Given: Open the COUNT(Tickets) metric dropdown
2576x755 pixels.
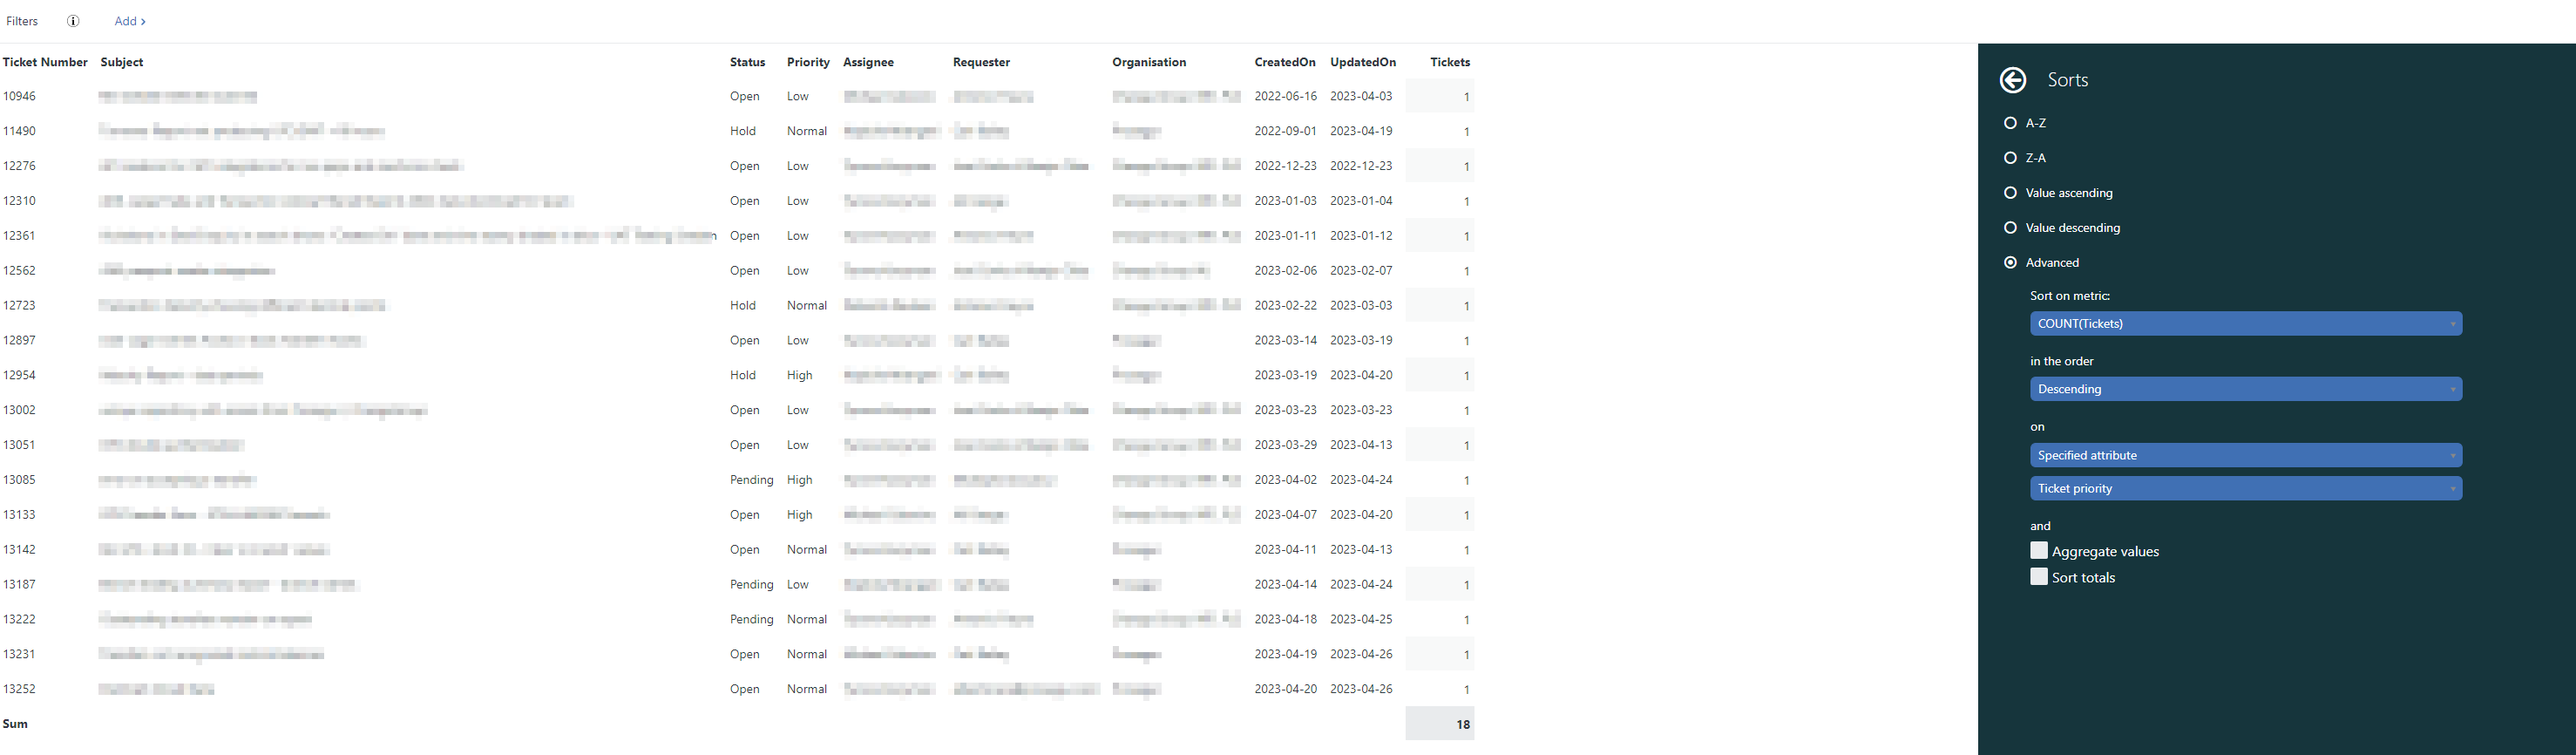Looking at the screenshot, I should [x=2245, y=324].
